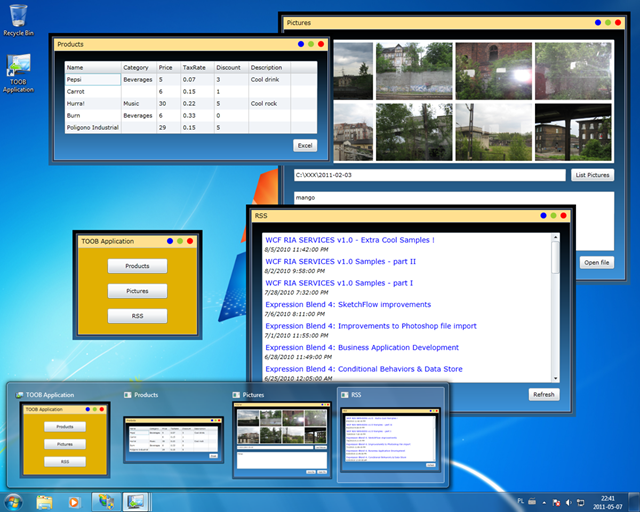Select the Hurra! row
Screen dimensions: 640x512
(x=191, y=104)
